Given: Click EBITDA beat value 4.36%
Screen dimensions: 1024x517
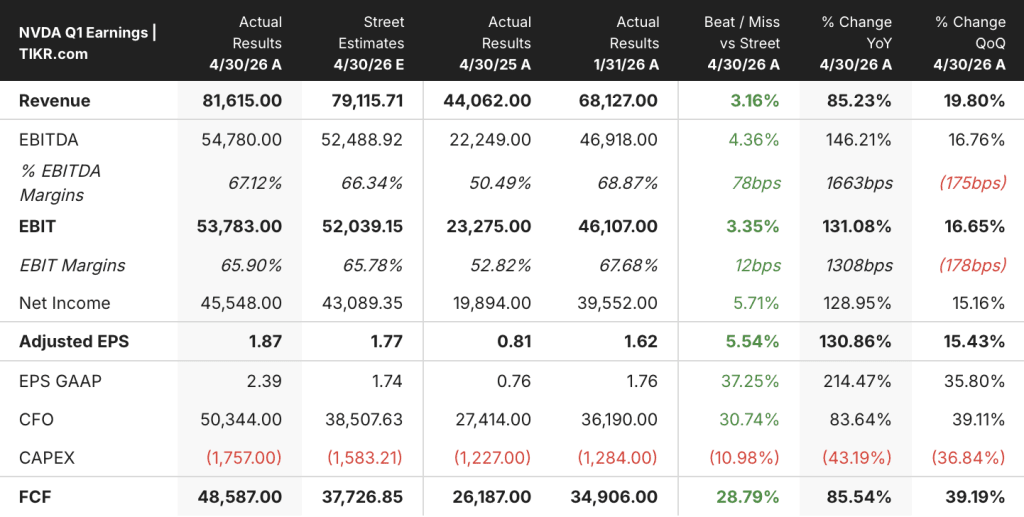Looking at the screenshot, I should click(x=755, y=140).
